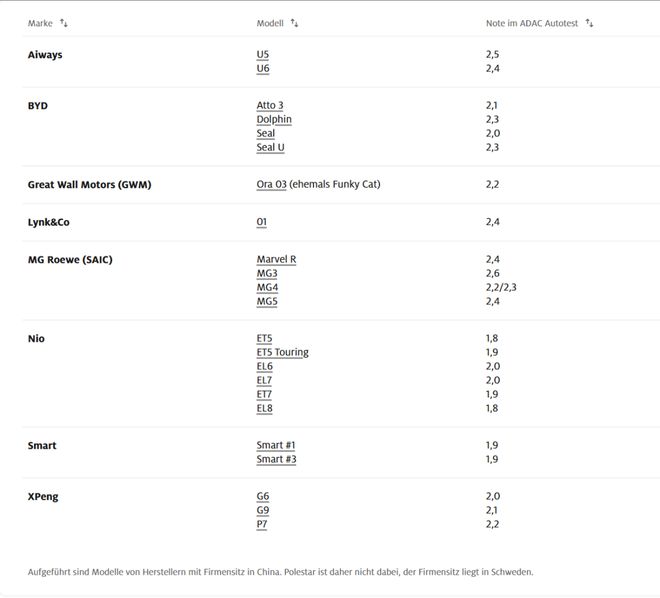Open the Smart #1 link
Viewport: 660px width, 598px height.
(x=276, y=445)
